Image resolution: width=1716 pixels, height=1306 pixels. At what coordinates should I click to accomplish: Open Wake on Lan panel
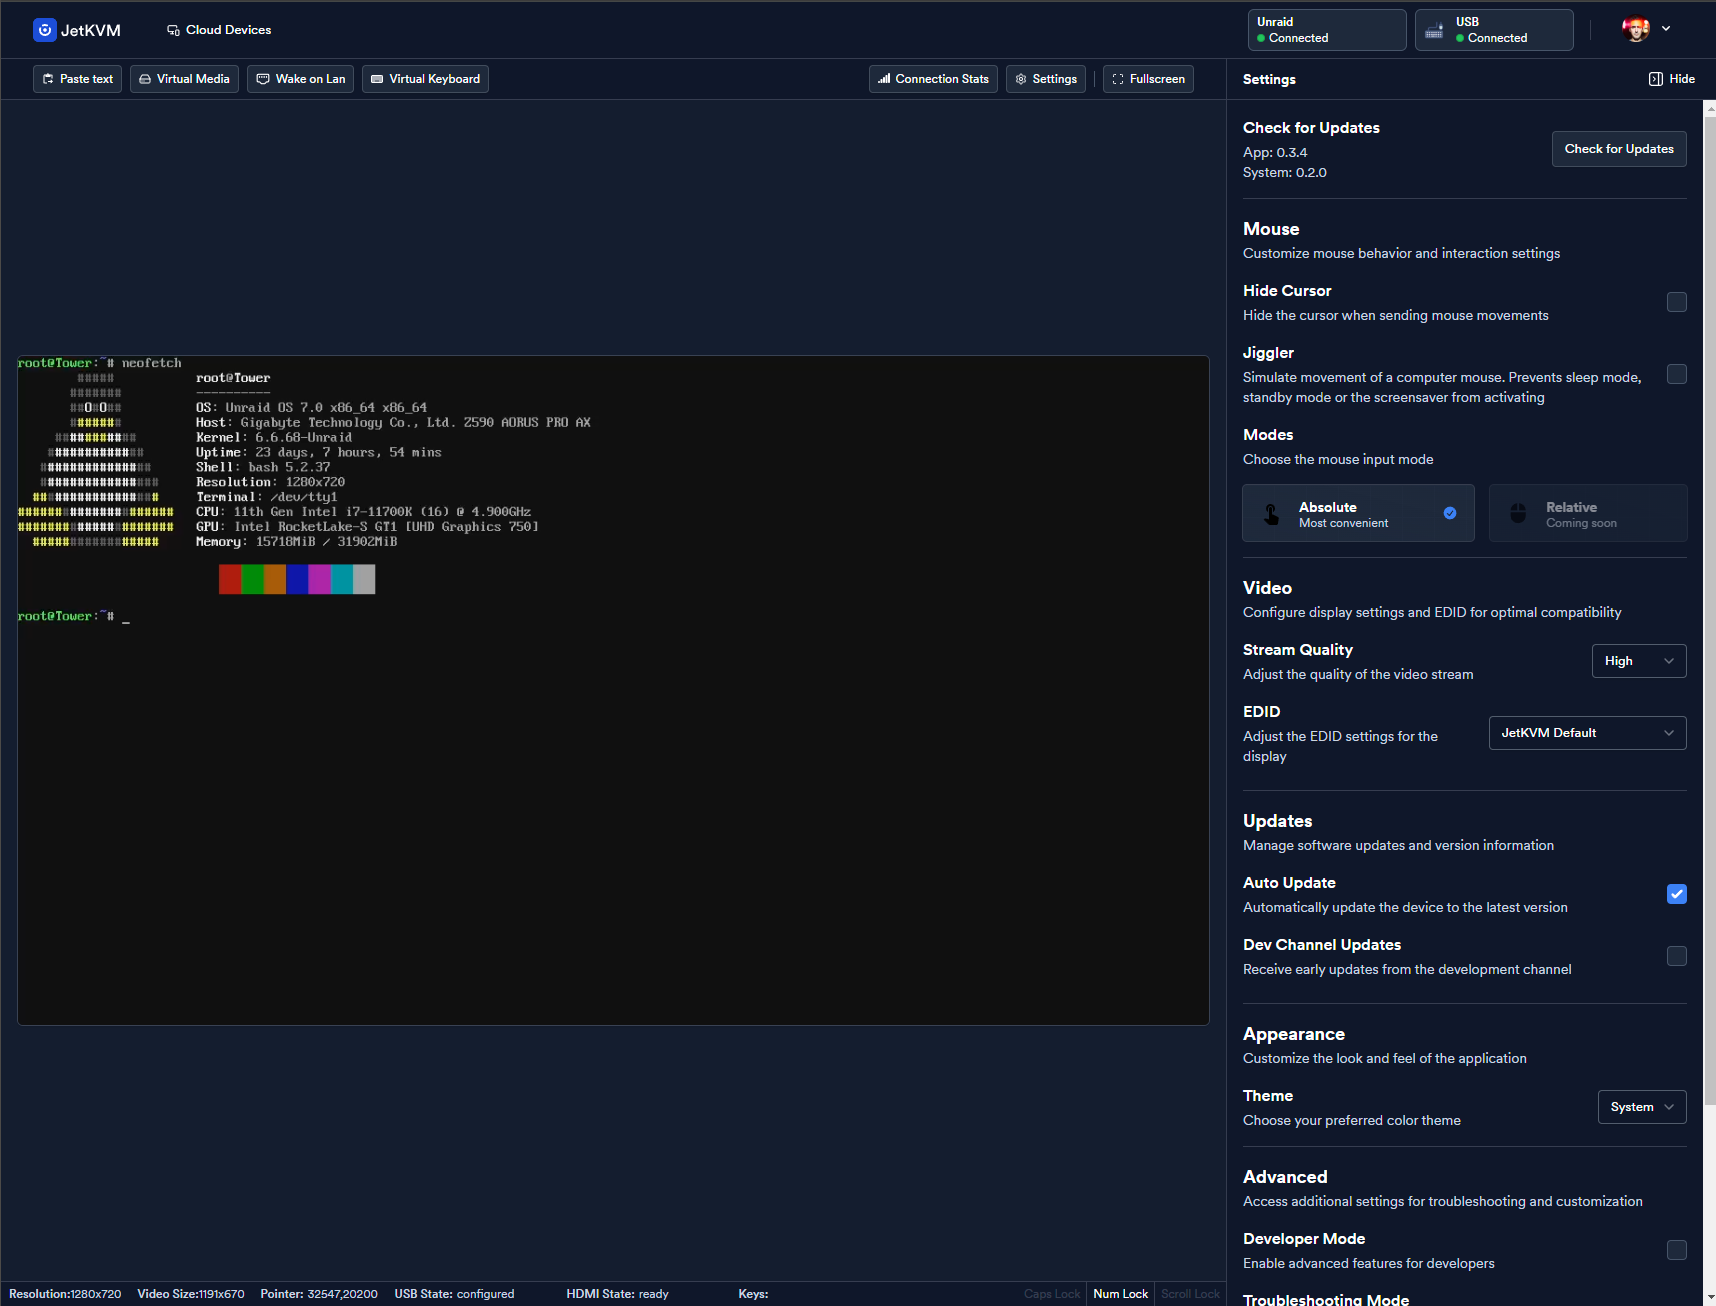300,79
